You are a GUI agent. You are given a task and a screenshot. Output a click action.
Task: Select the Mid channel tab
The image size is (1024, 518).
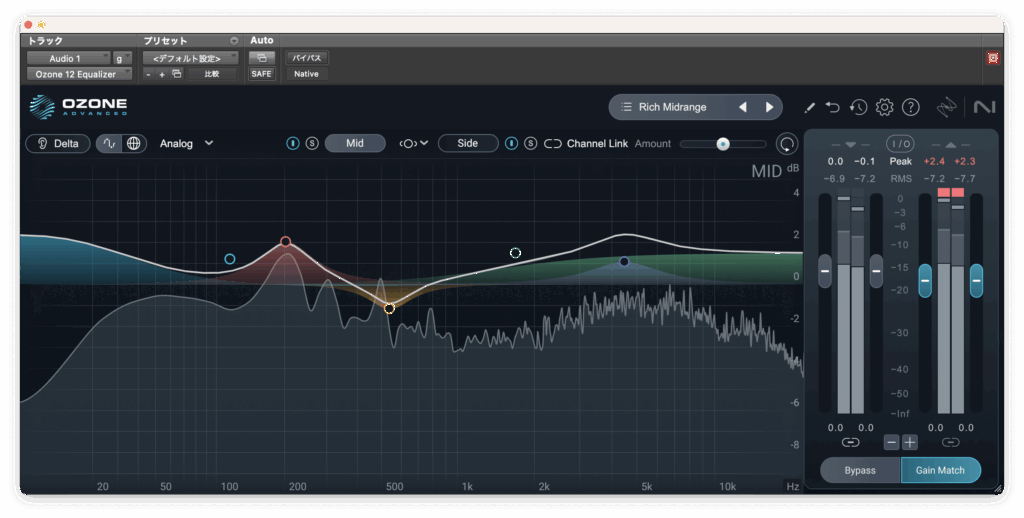(x=355, y=143)
